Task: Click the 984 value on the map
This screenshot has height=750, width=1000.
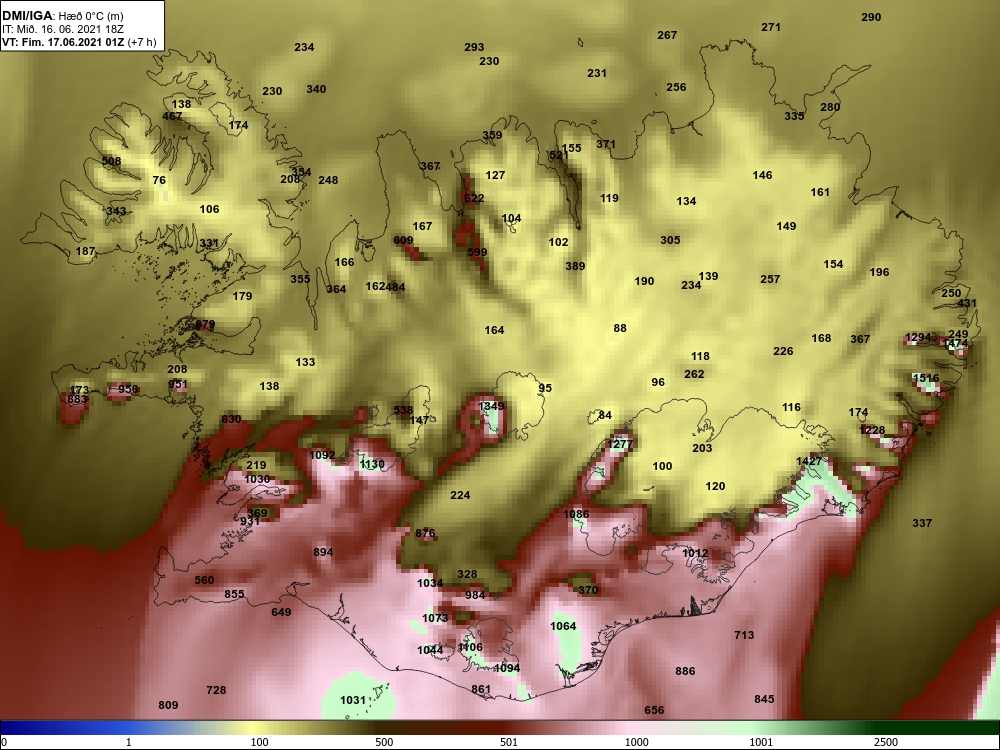Action: [x=475, y=595]
